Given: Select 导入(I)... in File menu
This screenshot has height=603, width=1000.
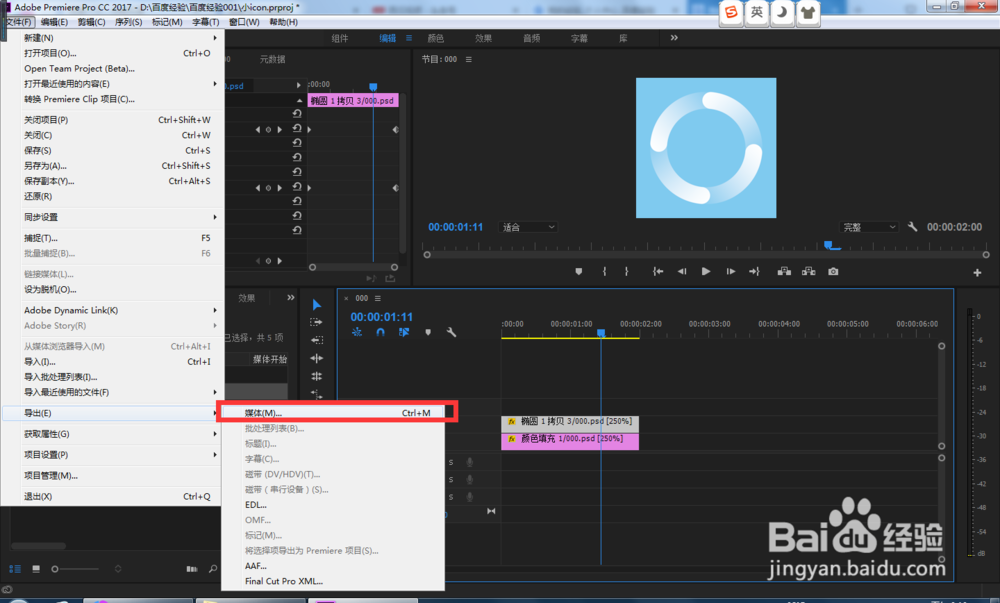Looking at the screenshot, I should coord(112,361).
